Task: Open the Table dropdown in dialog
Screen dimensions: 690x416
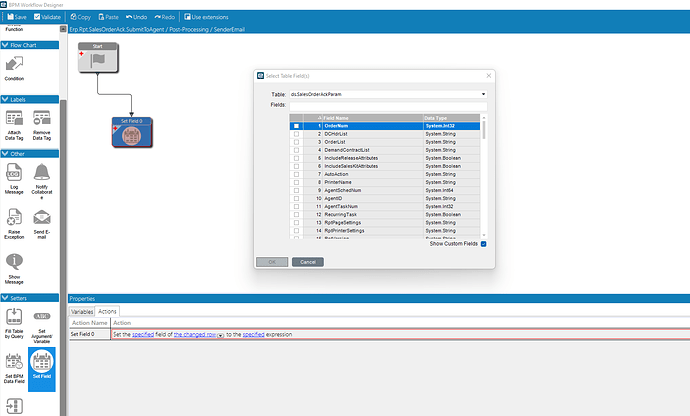Action: tap(483, 94)
